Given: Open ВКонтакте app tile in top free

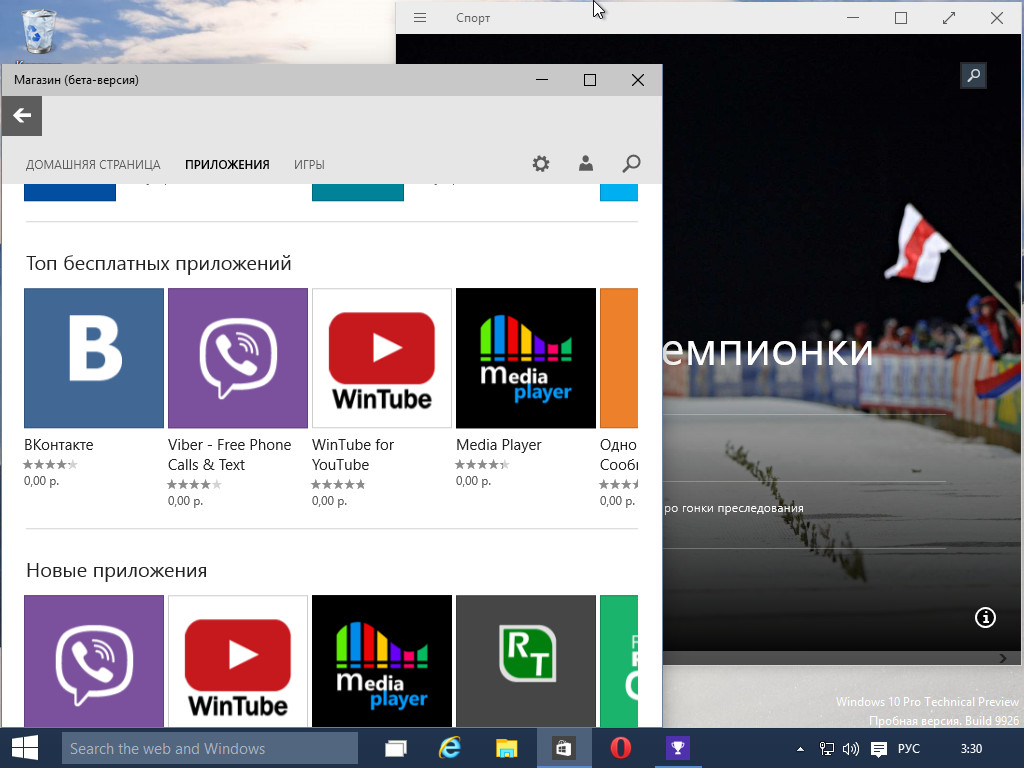Looking at the screenshot, I should coord(93,358).
